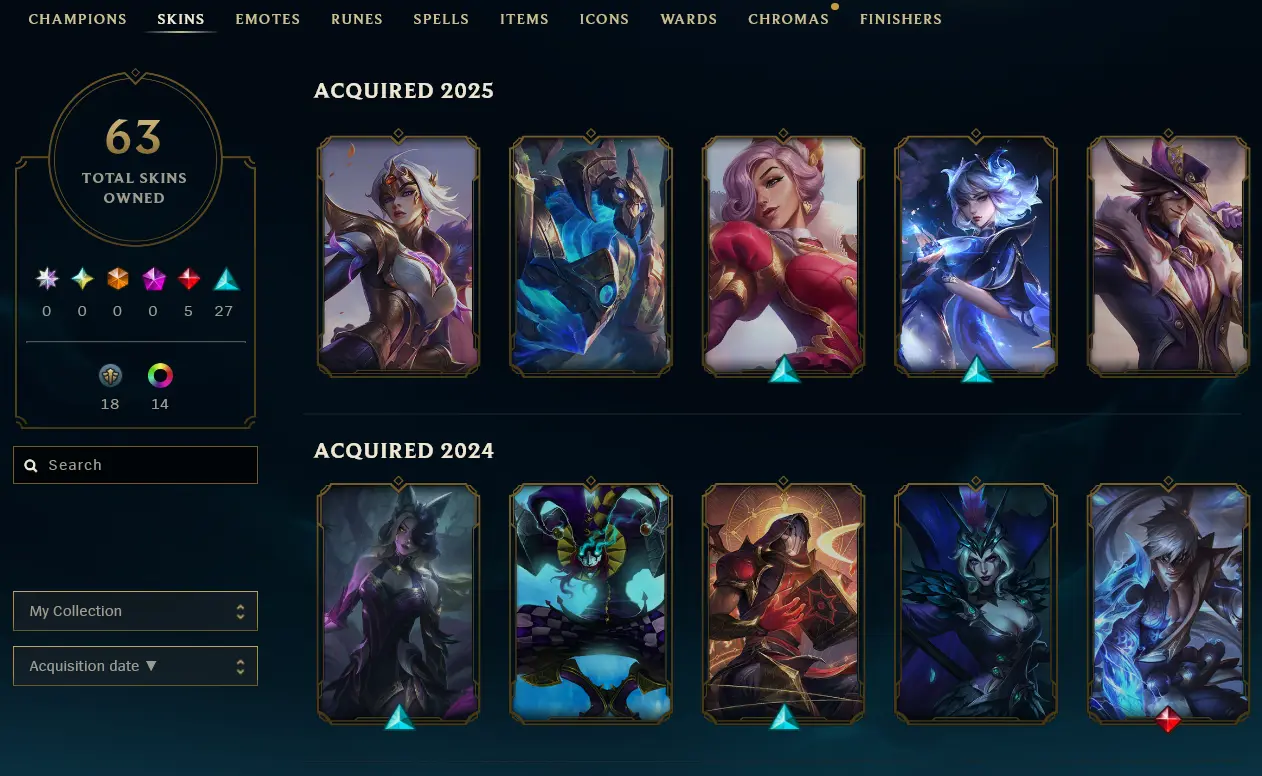The image size is (1262, 776).
Task: Open the Acquisition date sort dropdown
Action: point(135,666)
